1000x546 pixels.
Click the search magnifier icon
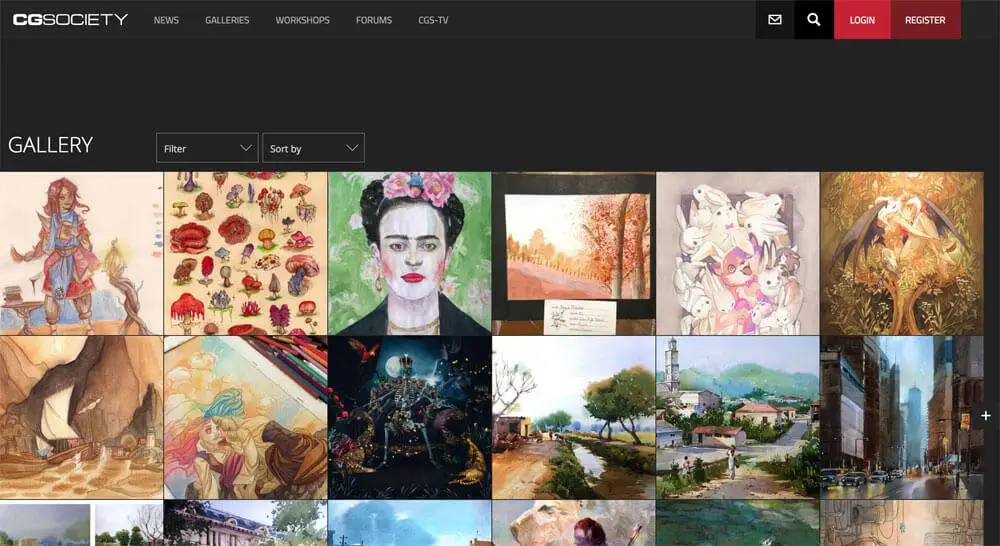[814, 20]
